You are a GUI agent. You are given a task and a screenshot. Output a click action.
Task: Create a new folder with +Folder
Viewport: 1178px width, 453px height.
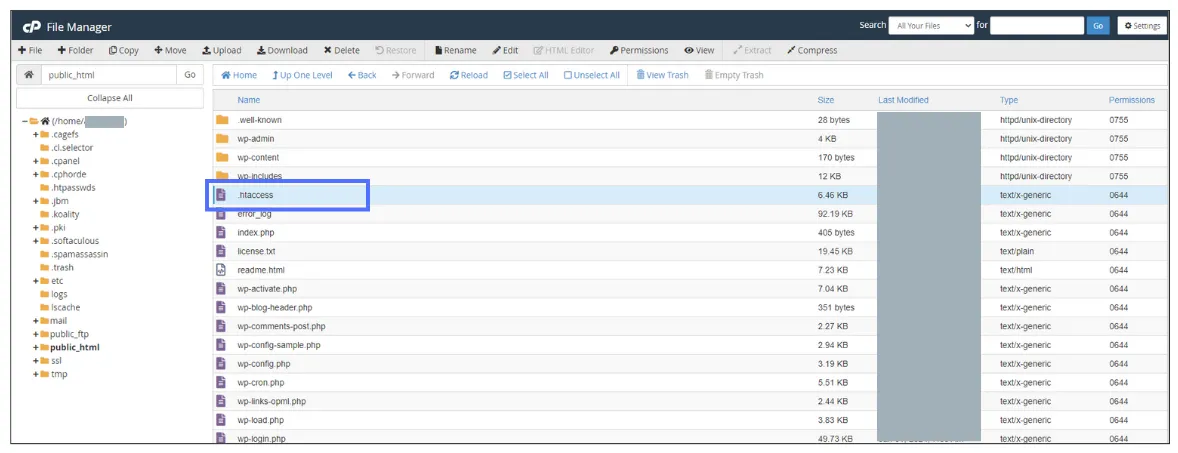(x=75, y=50)
